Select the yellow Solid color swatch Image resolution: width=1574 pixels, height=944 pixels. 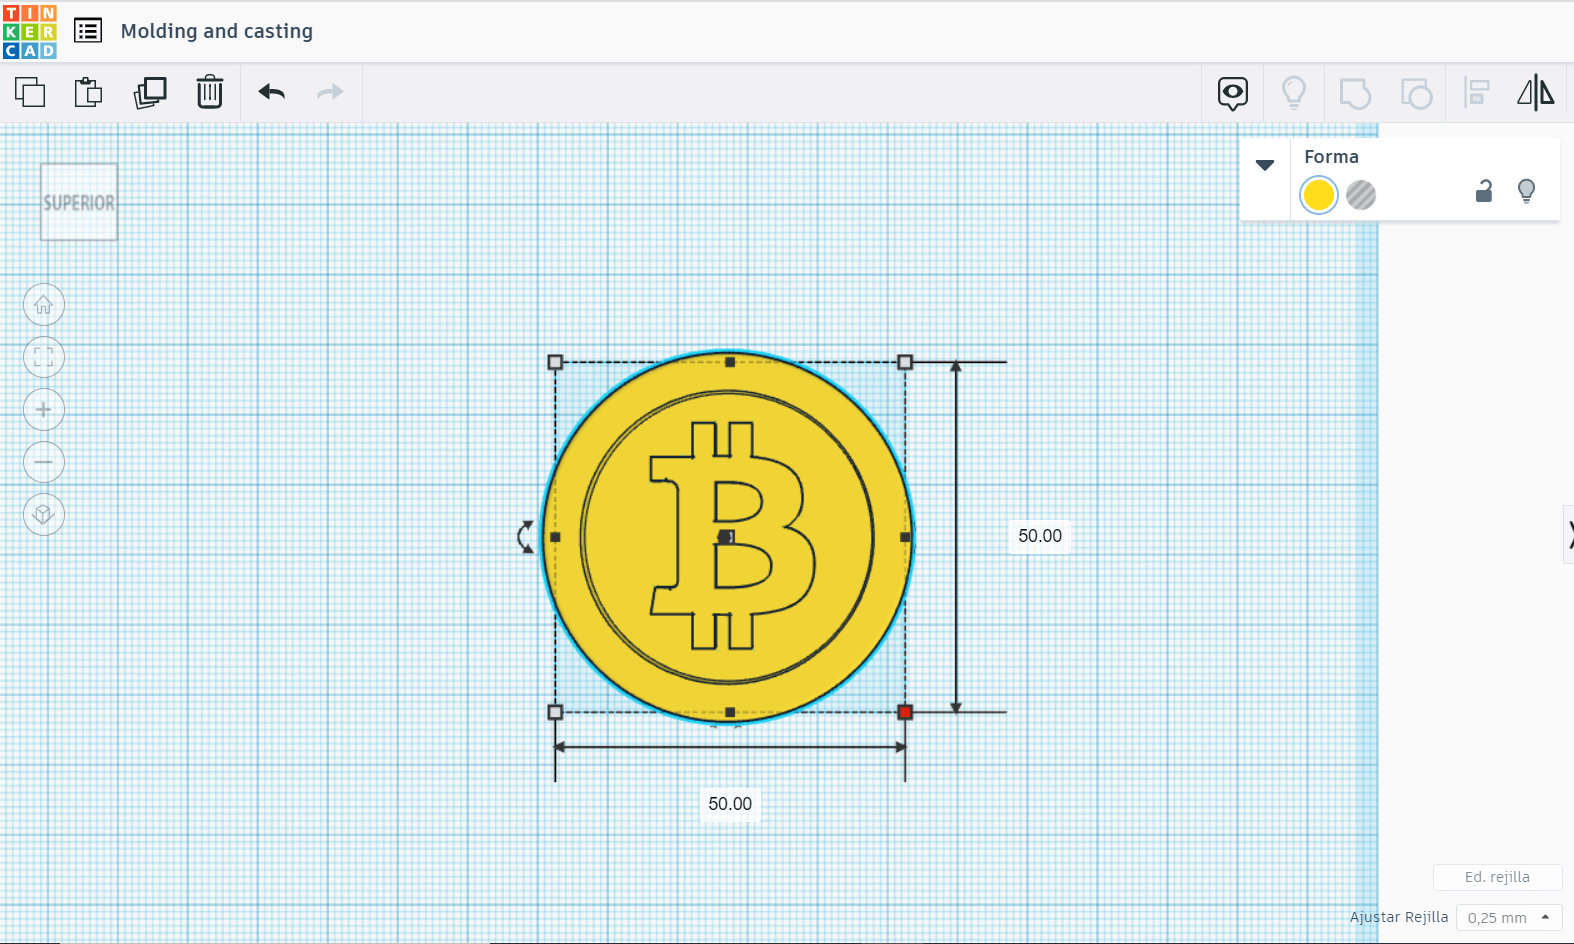coord(1319,195)
